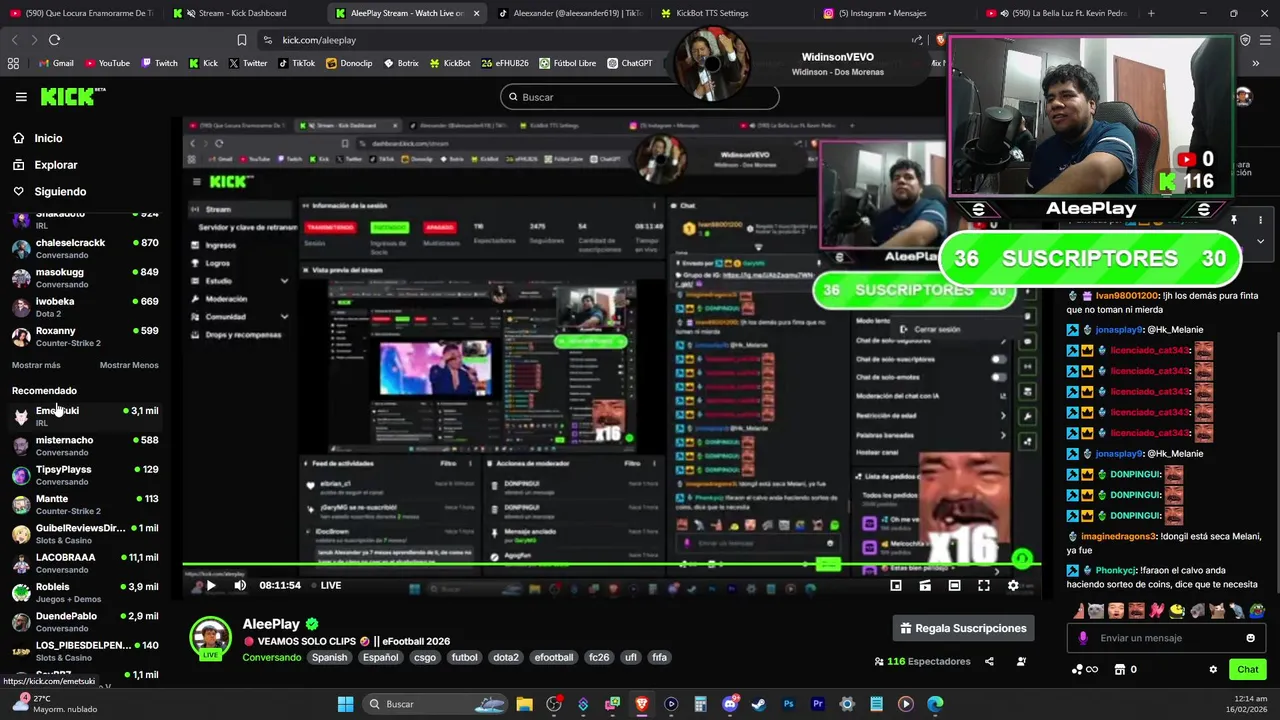Open the chat three-dot options menu
Viewport: 1280px width, 720px height.
coord(1260,220)
